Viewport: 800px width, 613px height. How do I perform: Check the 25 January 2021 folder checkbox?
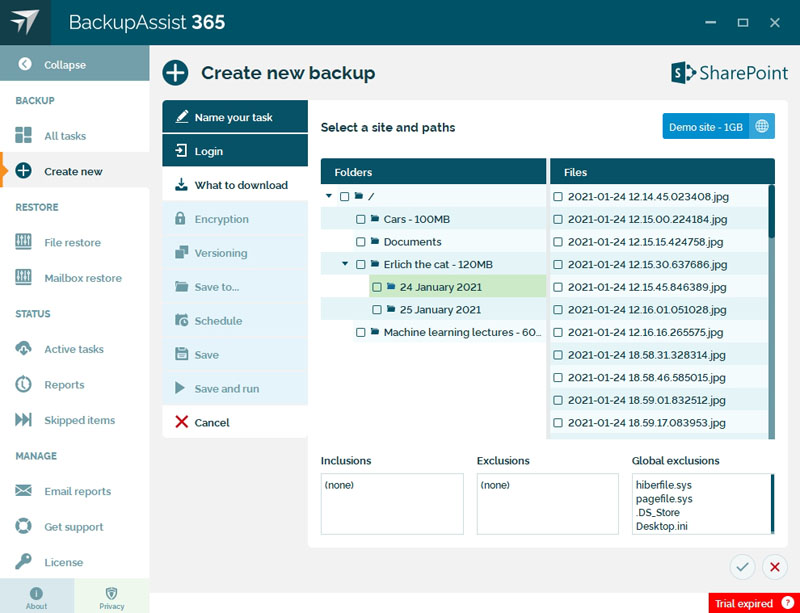pyautogui.click(x=377, y=309)
